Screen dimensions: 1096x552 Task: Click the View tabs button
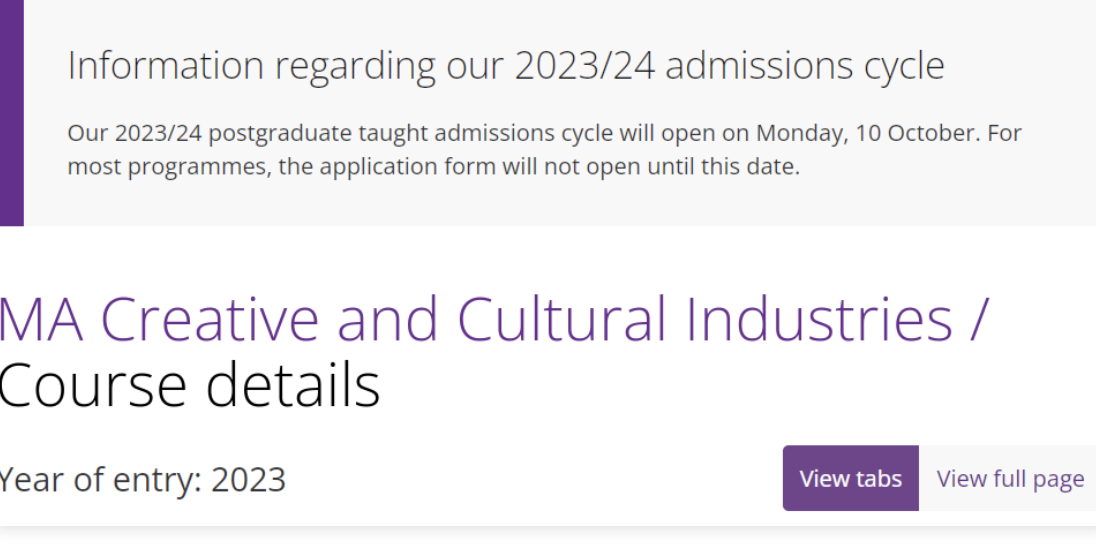pos(850,479)
